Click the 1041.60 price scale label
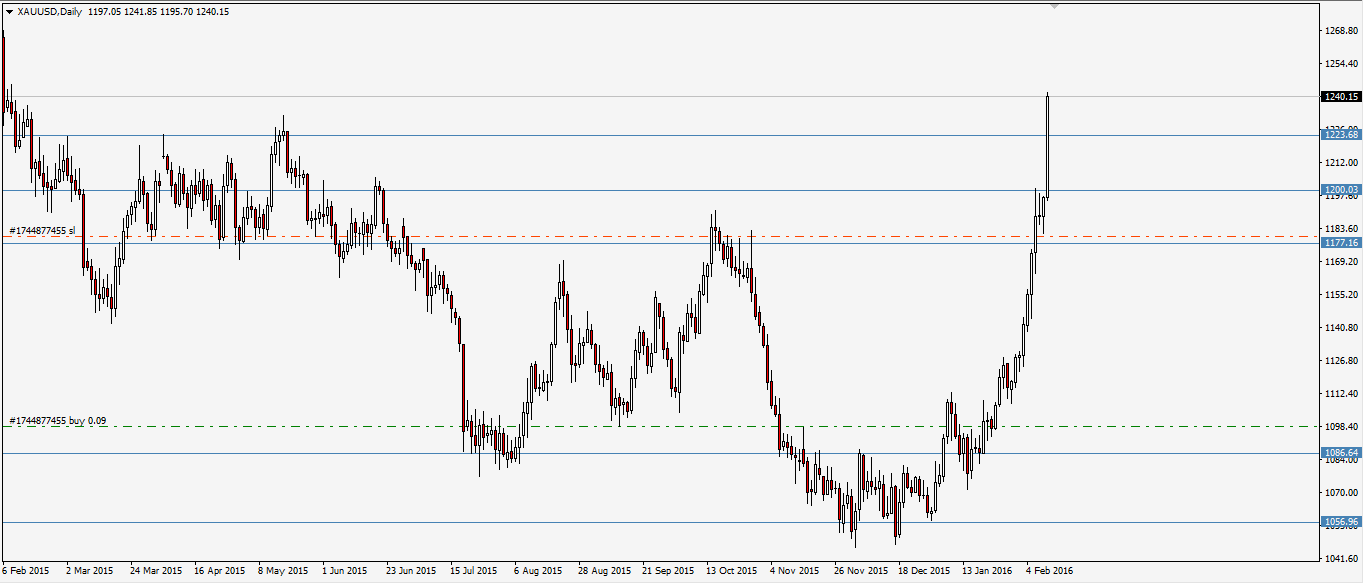 pos(1341,559)
